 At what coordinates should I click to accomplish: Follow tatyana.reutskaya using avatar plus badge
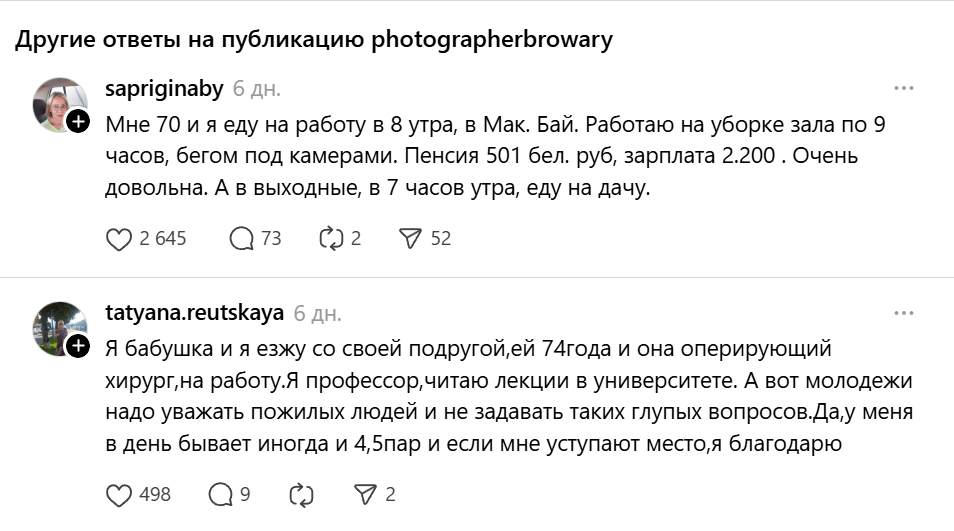[x=78, y=346]
